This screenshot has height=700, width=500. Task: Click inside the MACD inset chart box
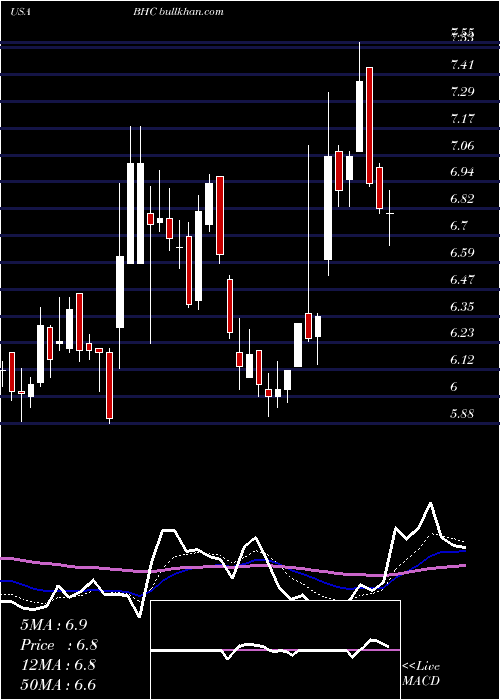click(275, 650)
